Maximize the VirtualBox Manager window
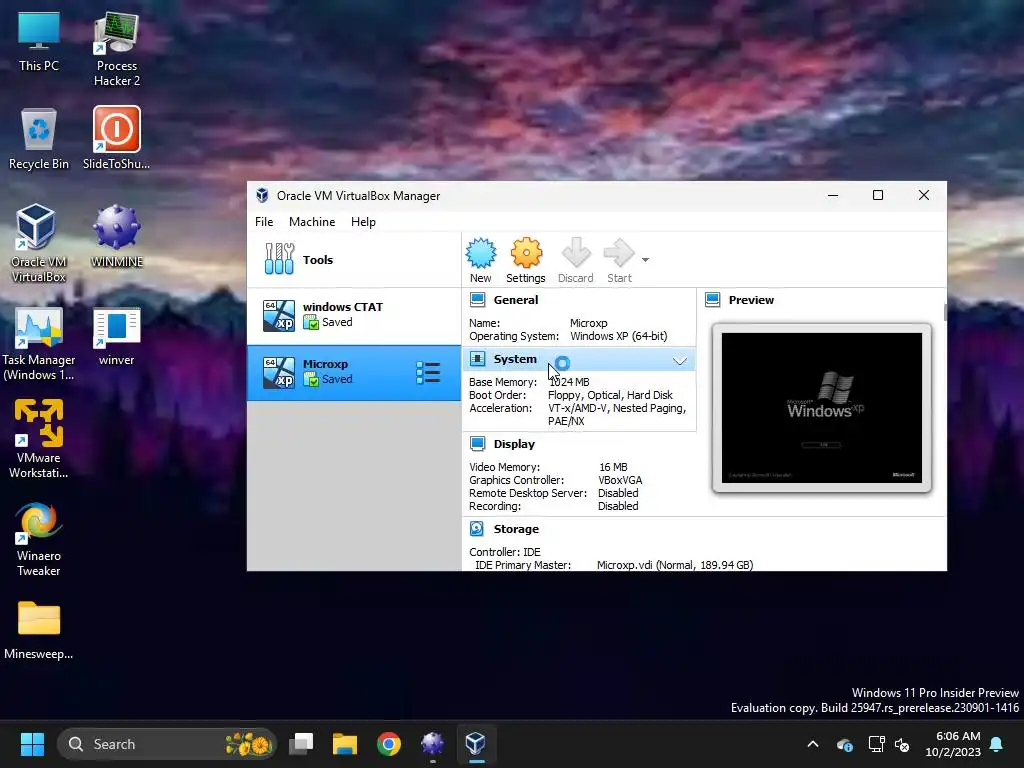The image size is (1024, 768). tap(878, 195)
